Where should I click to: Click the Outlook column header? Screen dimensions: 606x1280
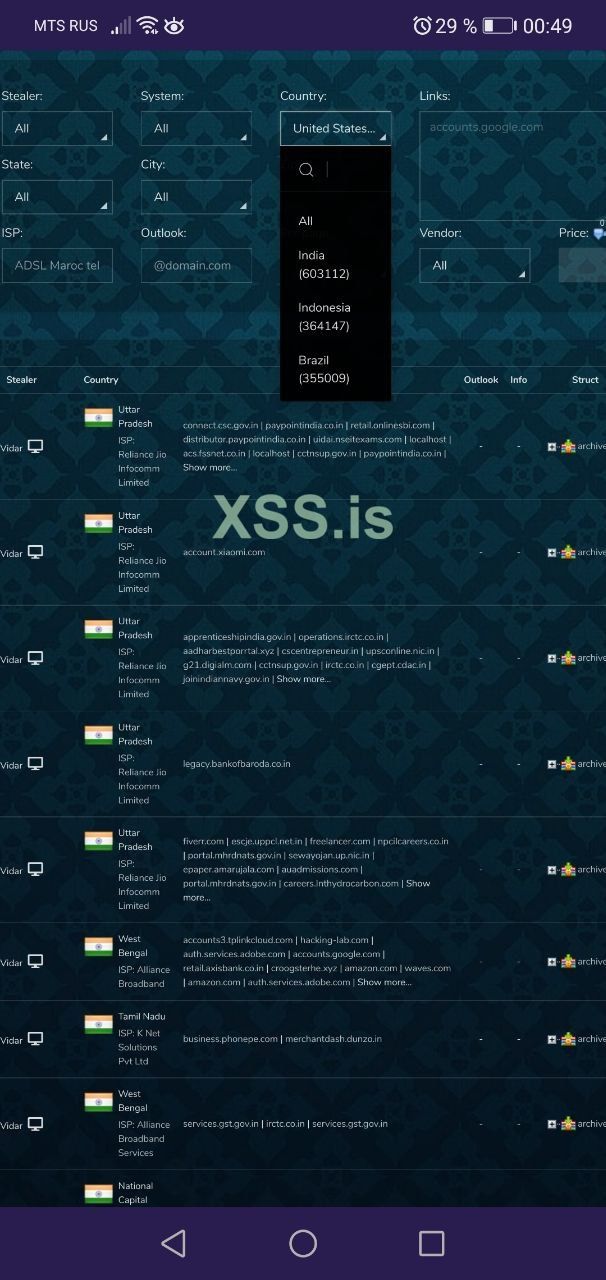click(481, 380)
